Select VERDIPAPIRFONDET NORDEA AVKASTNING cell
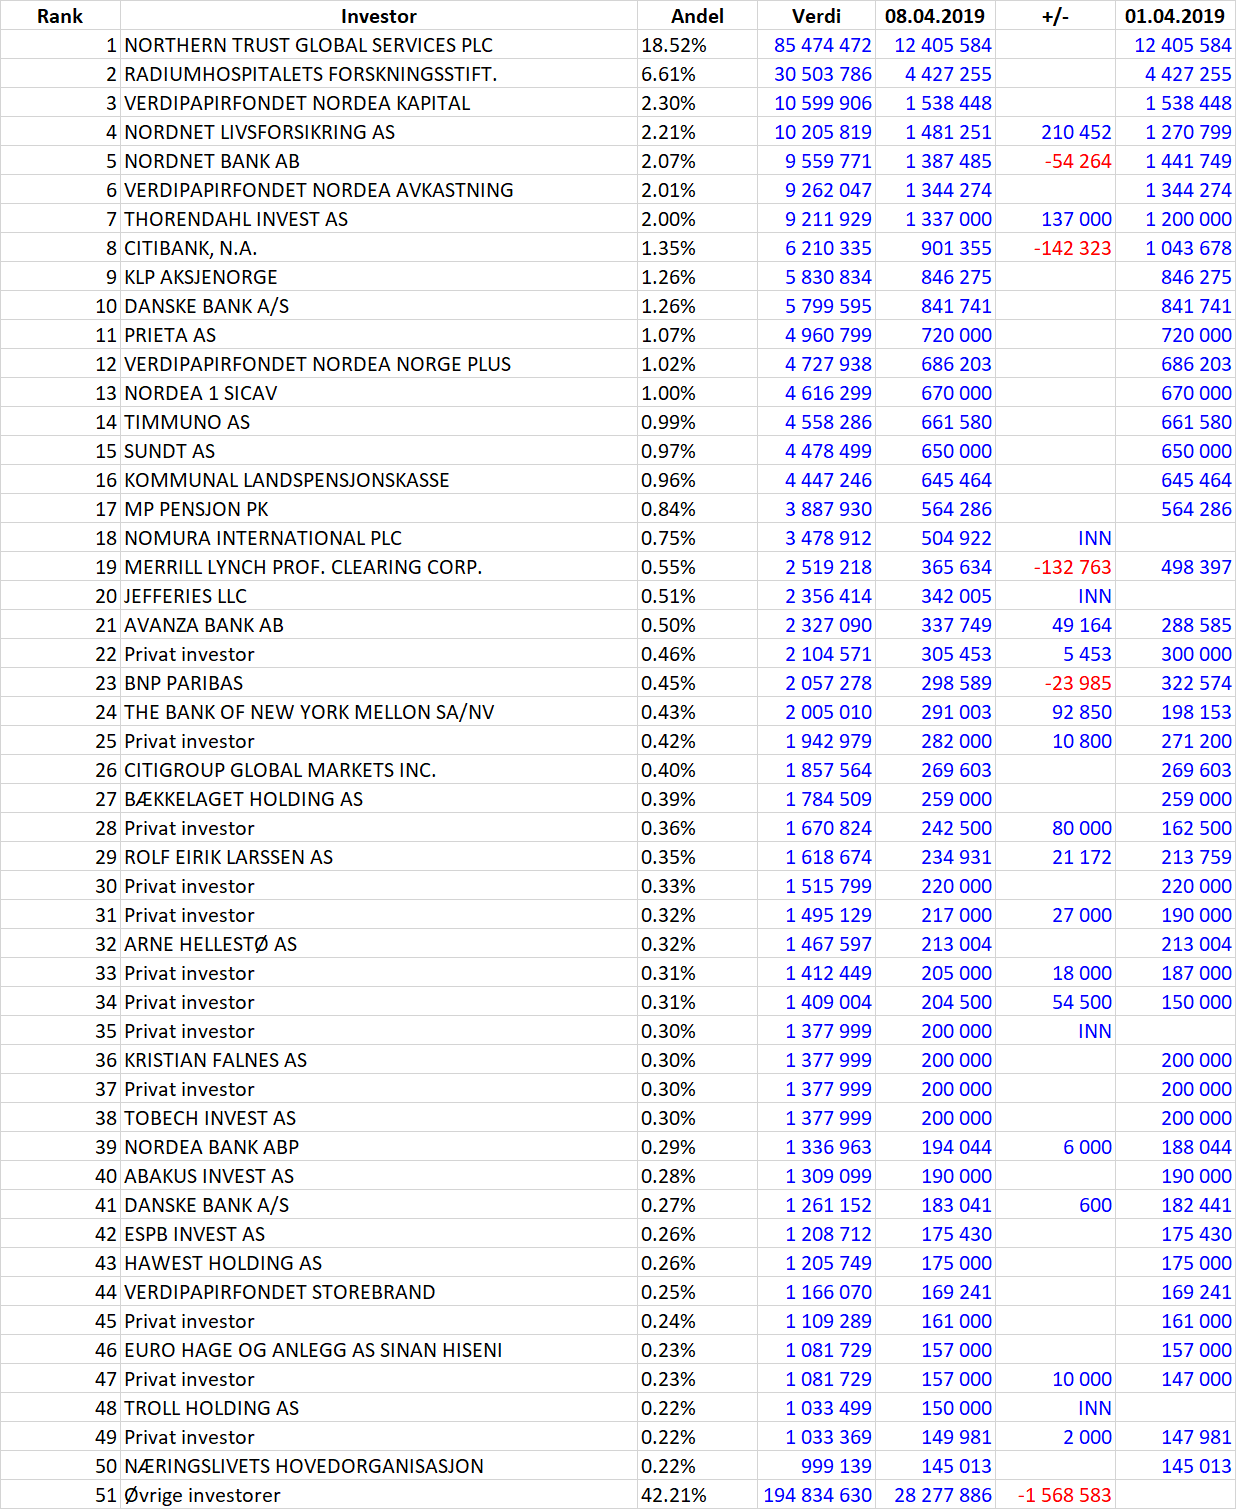This screenshot has height=1509, width=1236. (x=378, y=190)
